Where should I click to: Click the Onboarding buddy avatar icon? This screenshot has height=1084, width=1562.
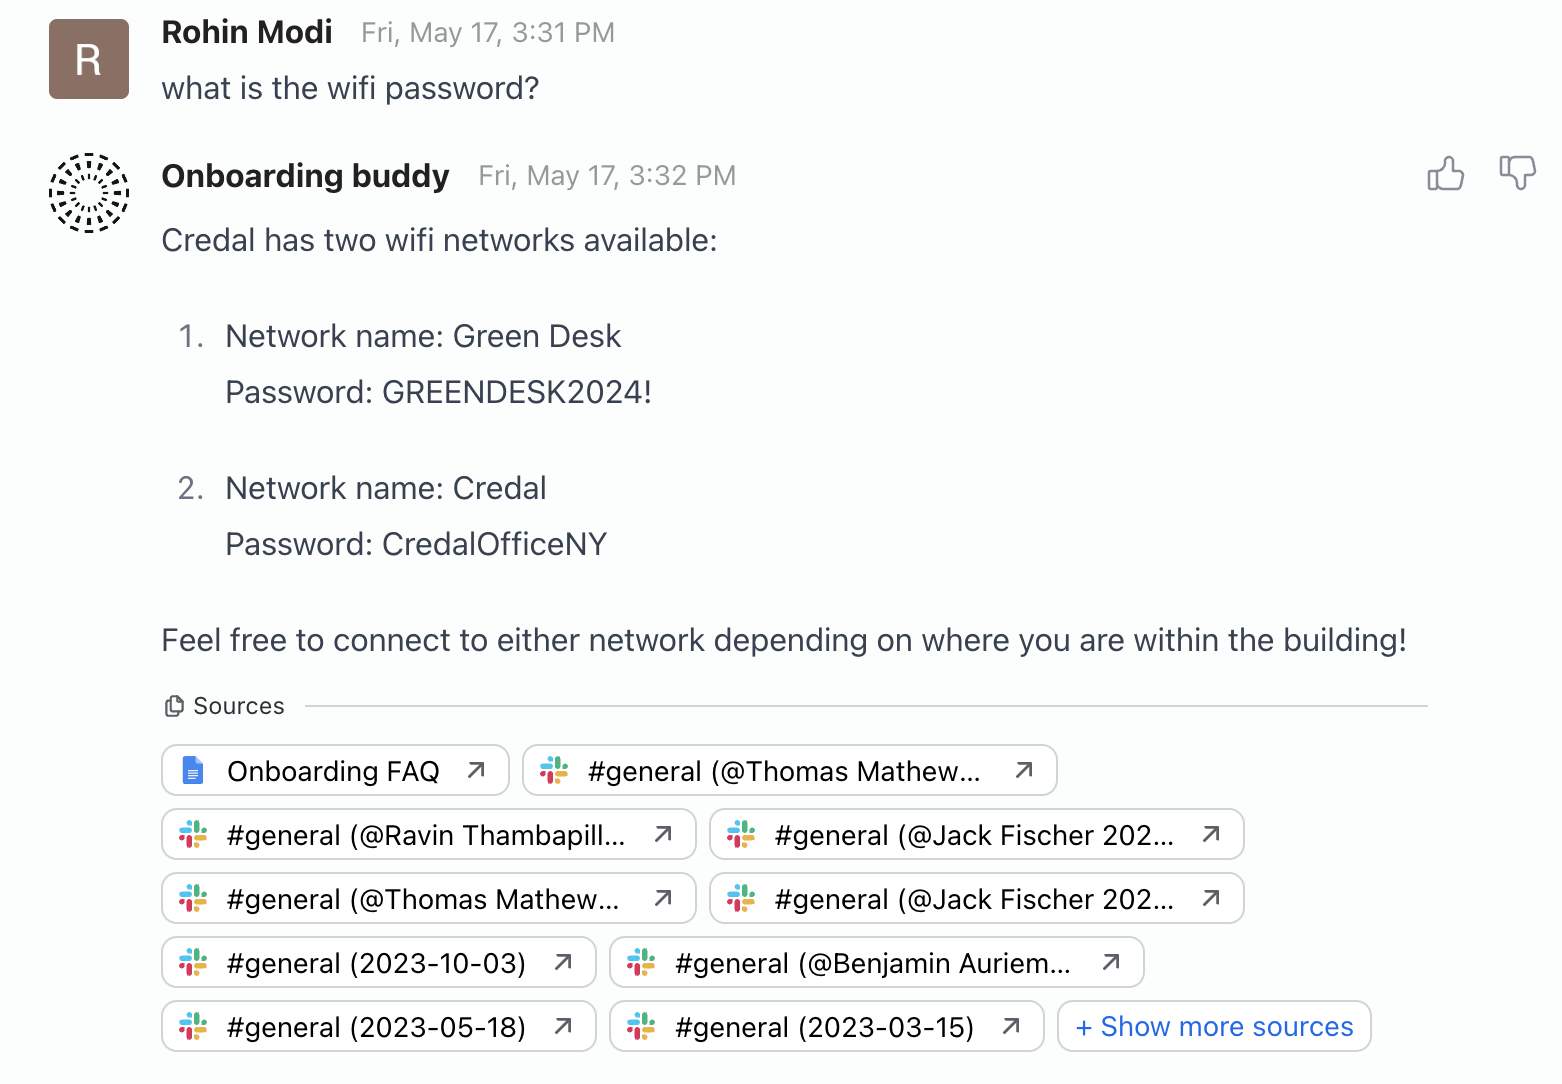pyautogui.click(x=89, y=193)
